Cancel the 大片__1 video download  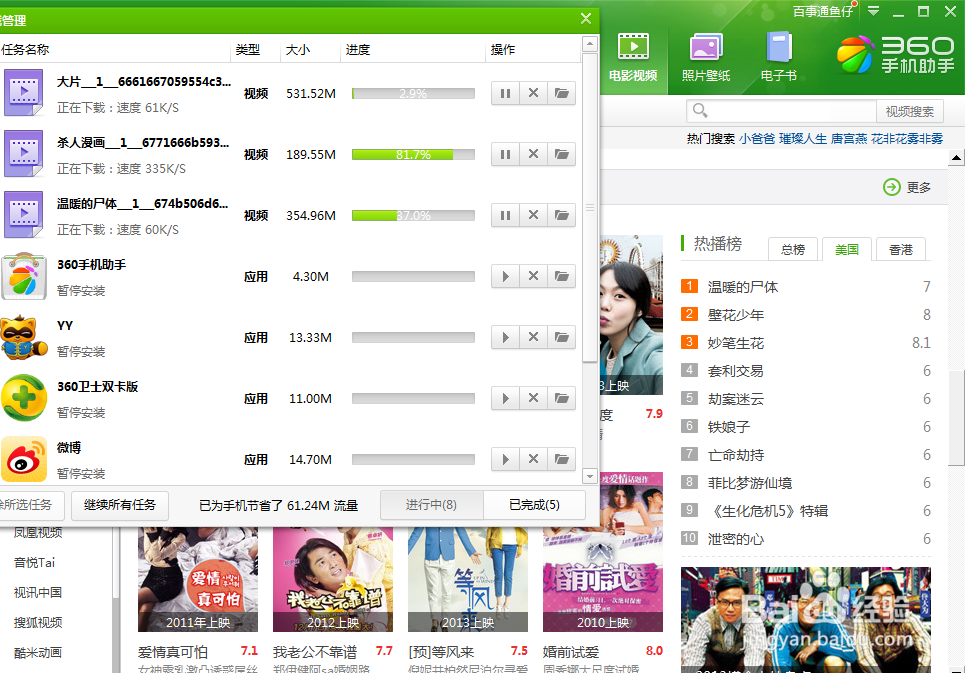(534, 94)
